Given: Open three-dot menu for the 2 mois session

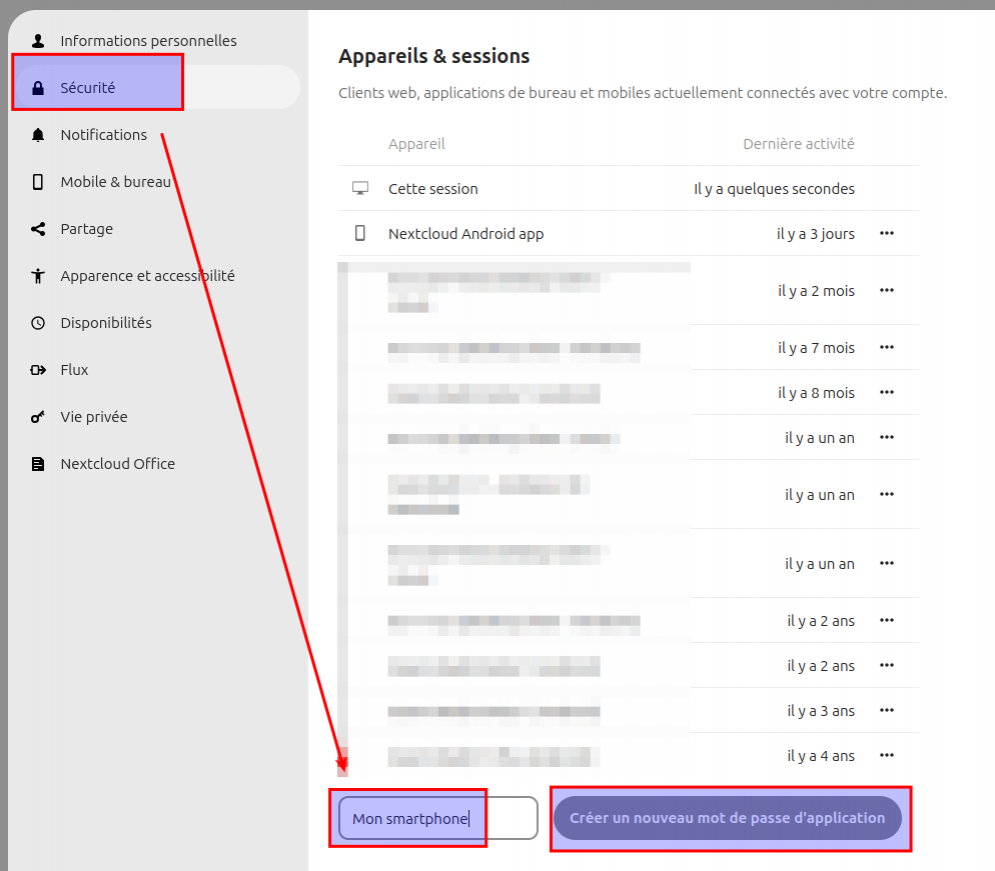Looking at the screenshot, I should (886, 291).
